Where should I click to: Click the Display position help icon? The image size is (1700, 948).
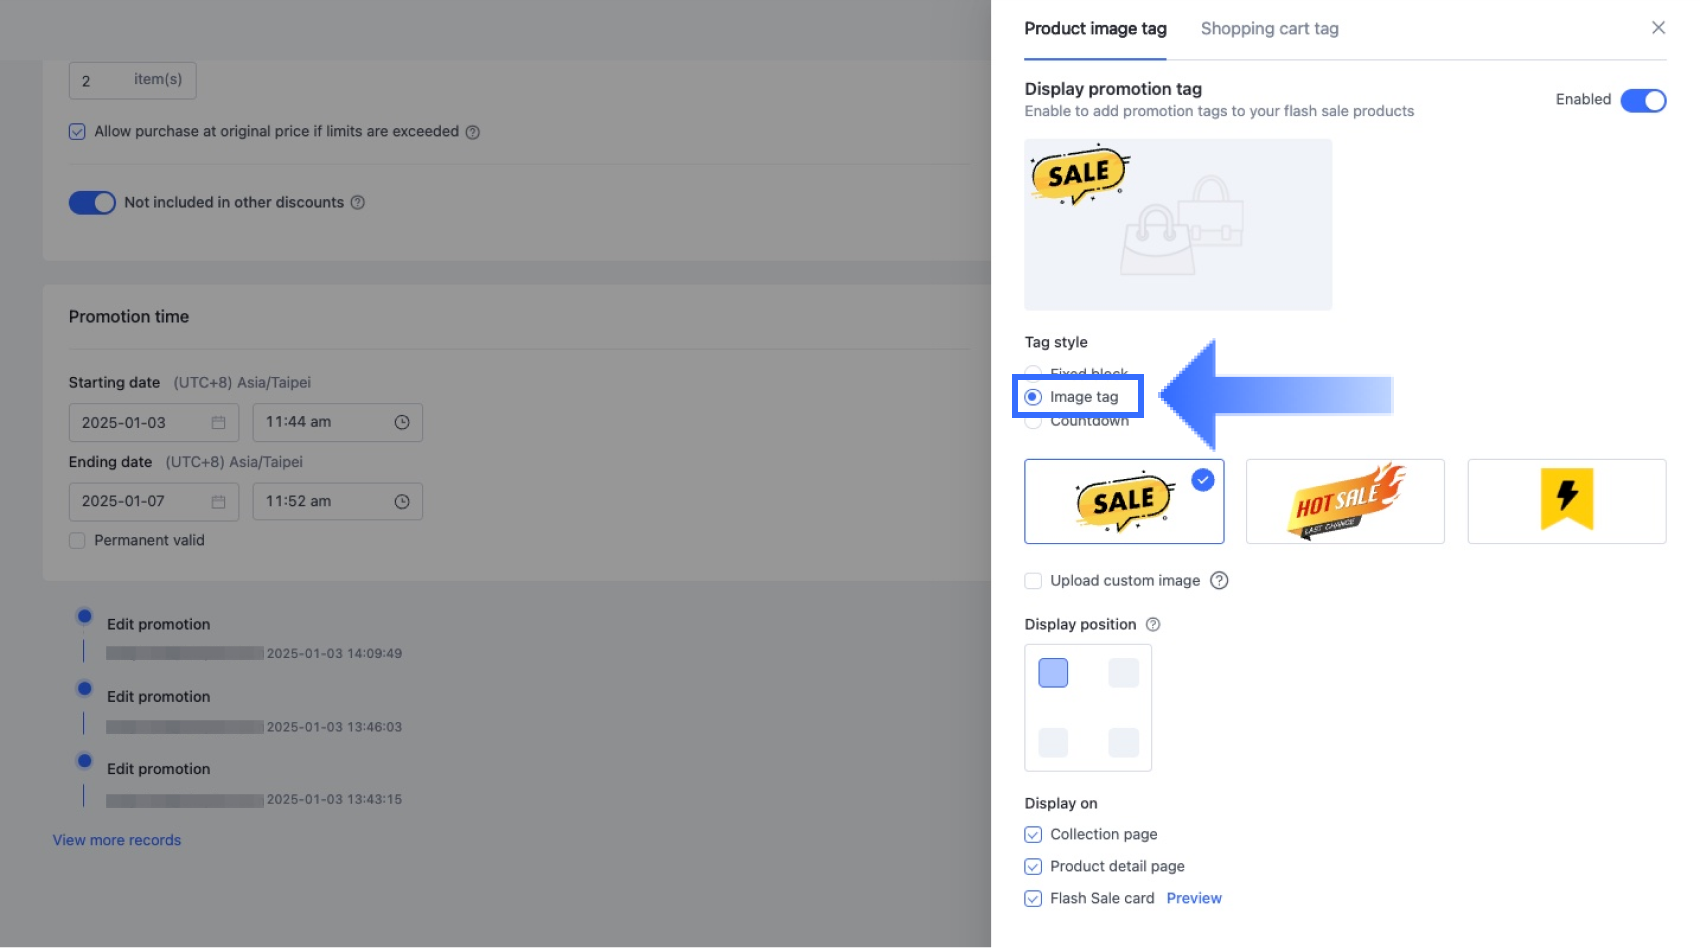[1153, 625]
